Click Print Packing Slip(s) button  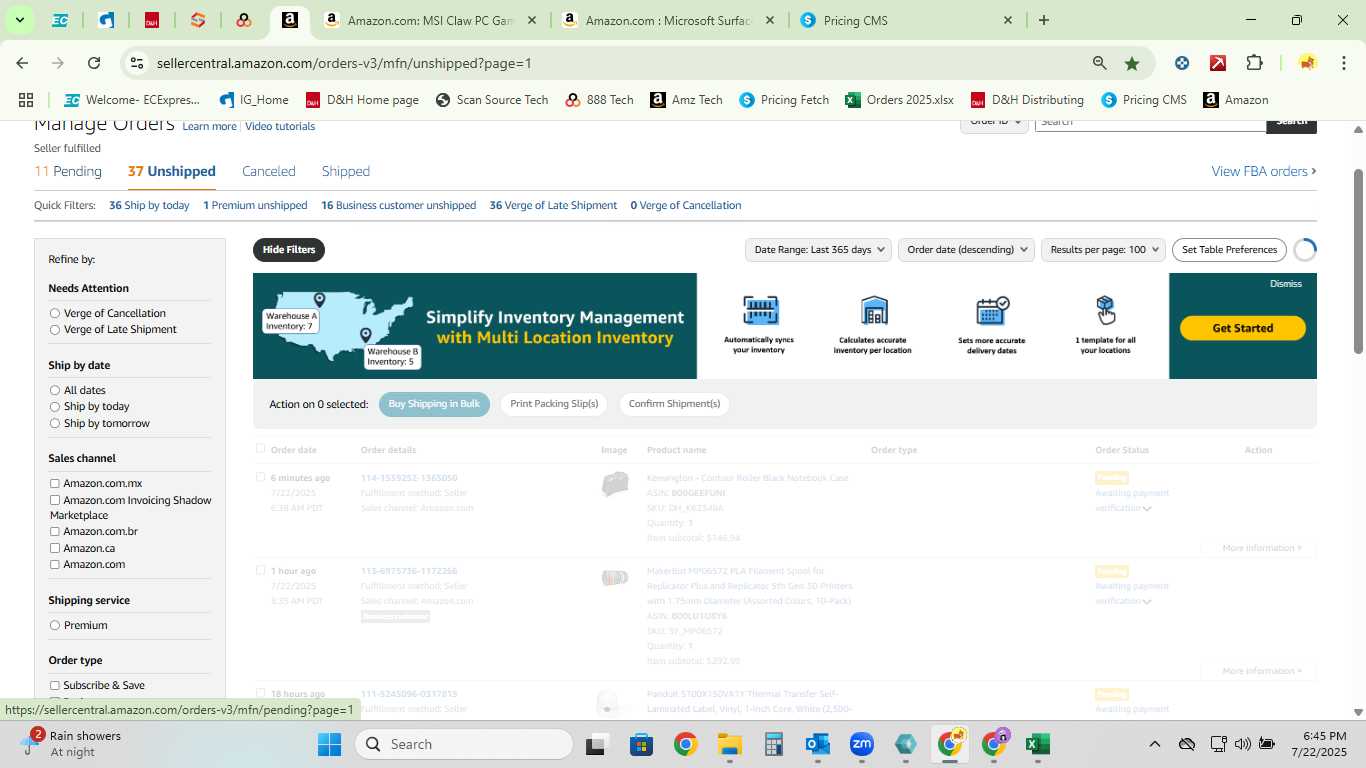pyautogui.click(x=554, y=404)
